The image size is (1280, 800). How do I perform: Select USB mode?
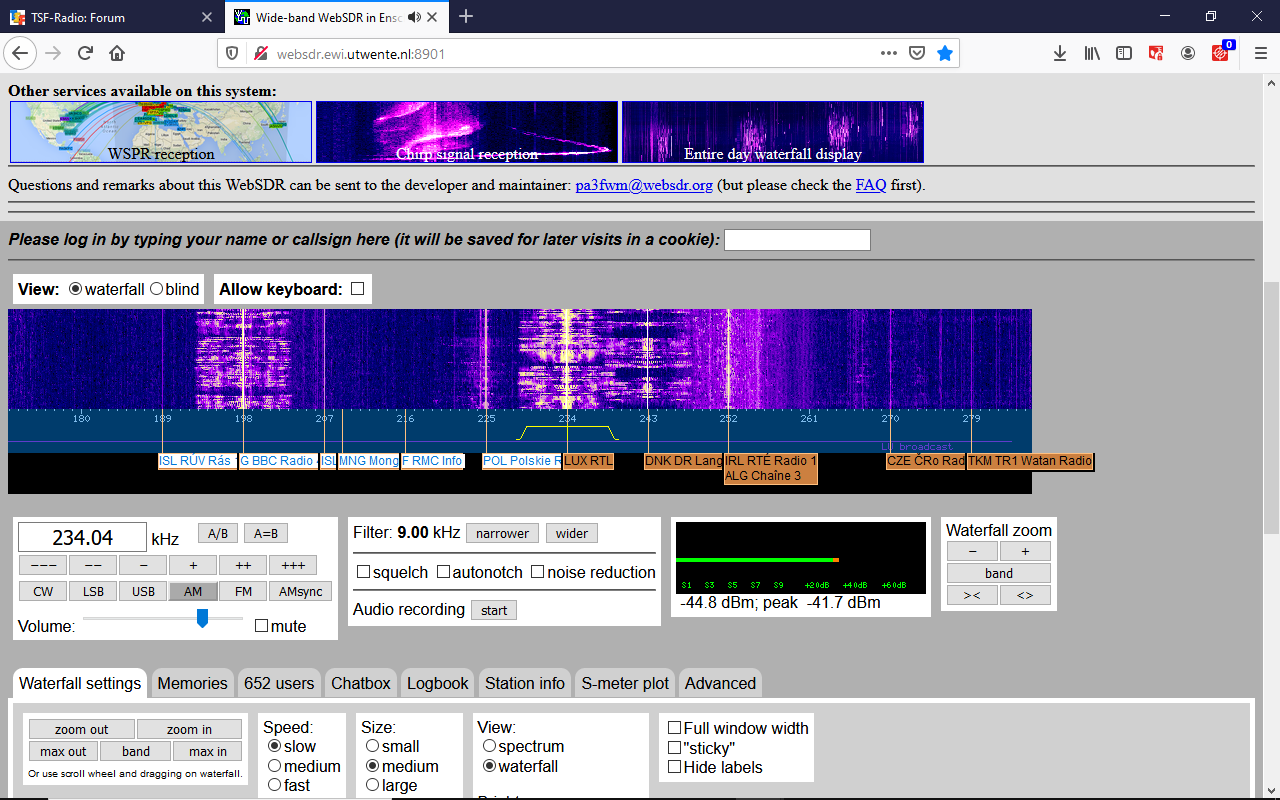click(x=143, y=591)
